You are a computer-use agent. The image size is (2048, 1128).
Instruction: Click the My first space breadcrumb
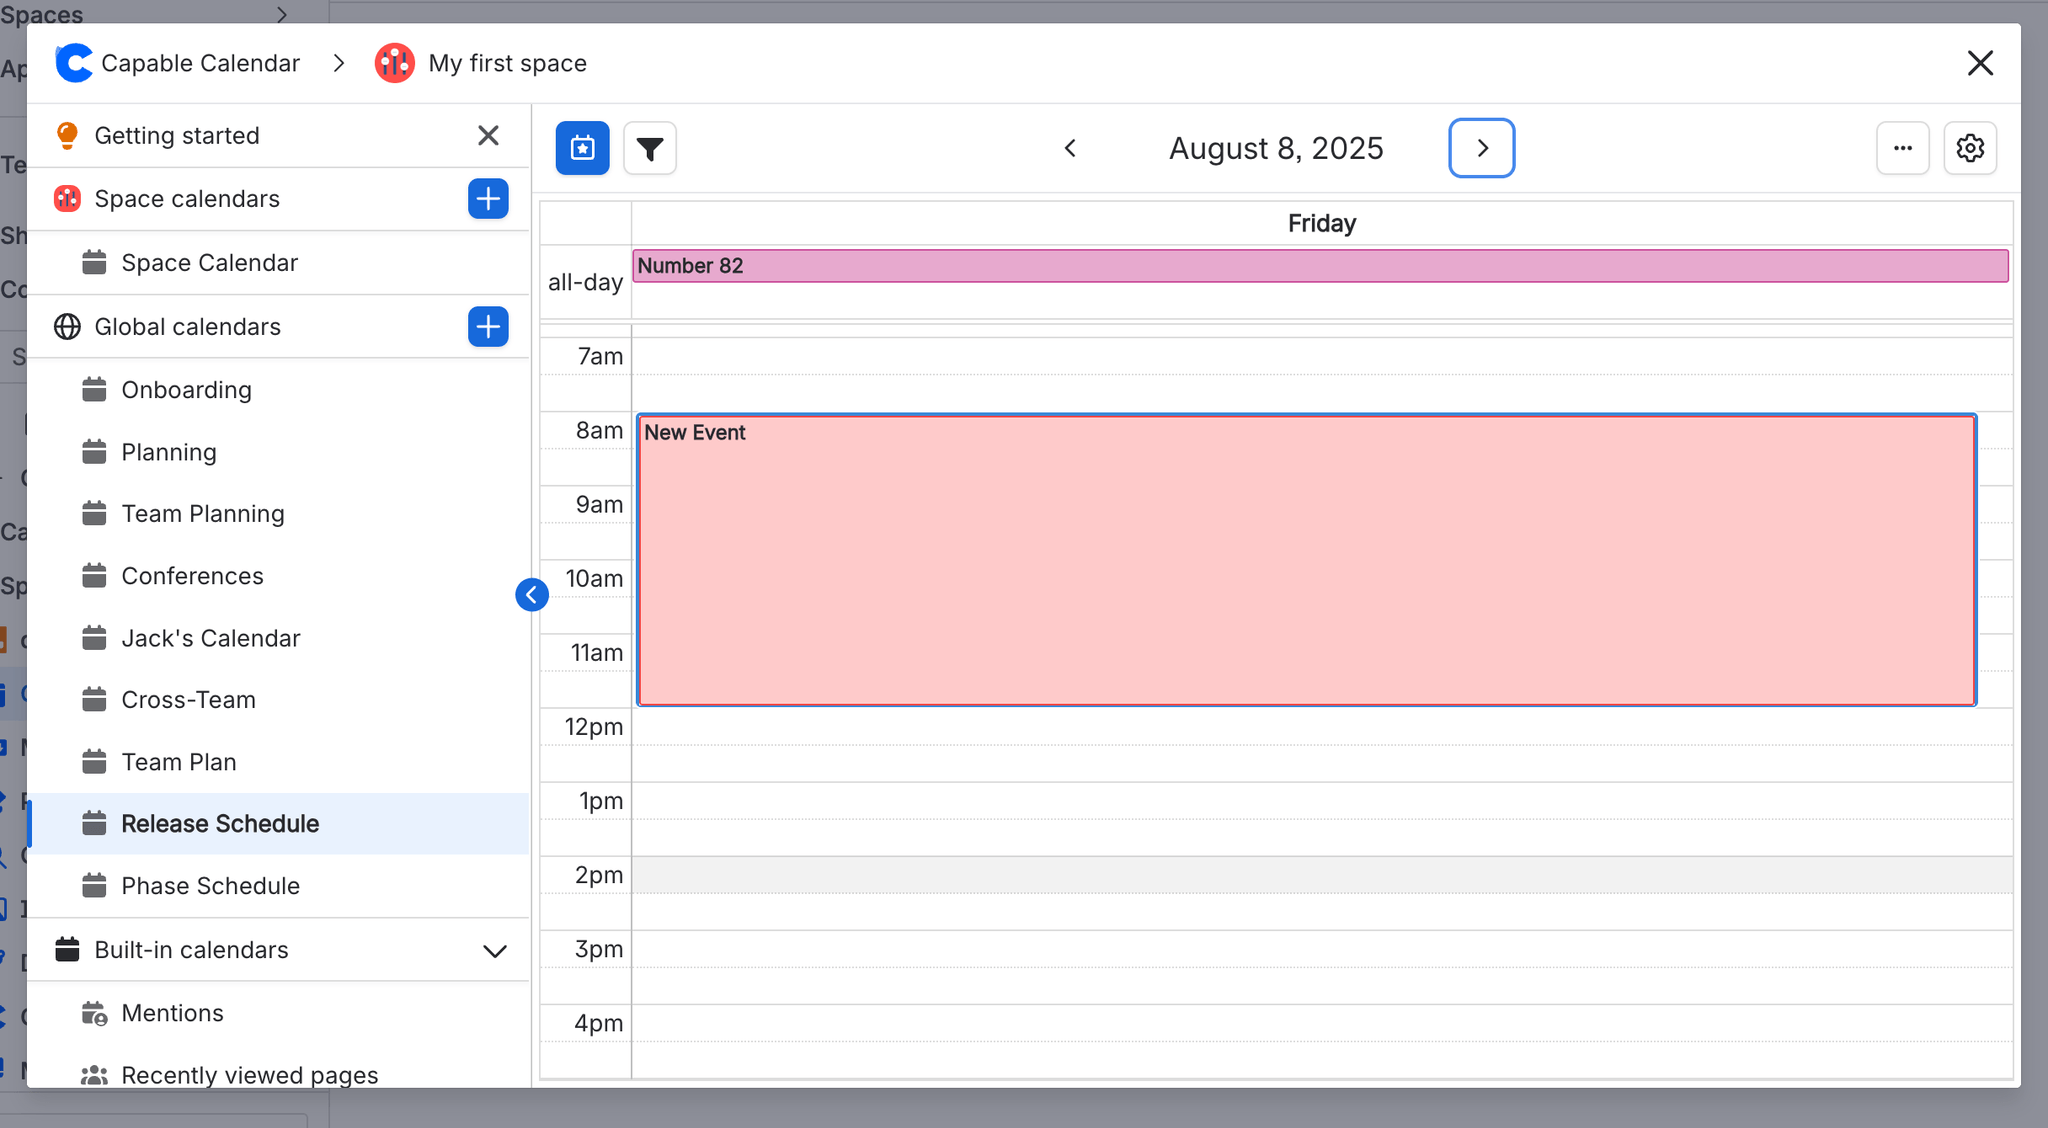point(507,63)
